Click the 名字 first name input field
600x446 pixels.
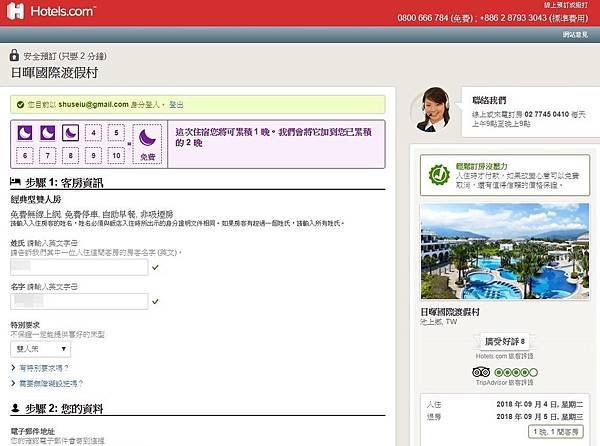point(79,301)
